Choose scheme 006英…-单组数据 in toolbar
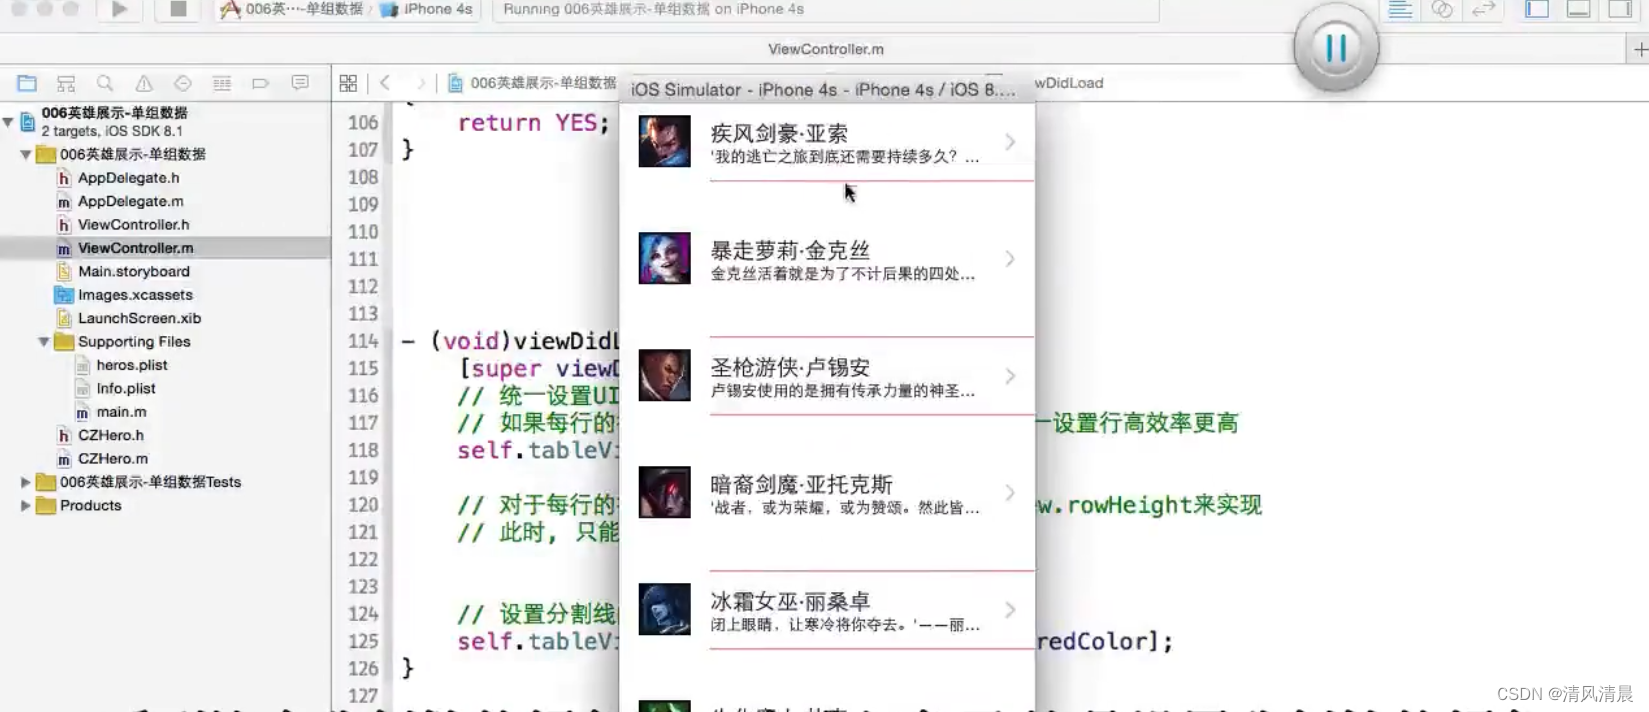 [292, 9]
